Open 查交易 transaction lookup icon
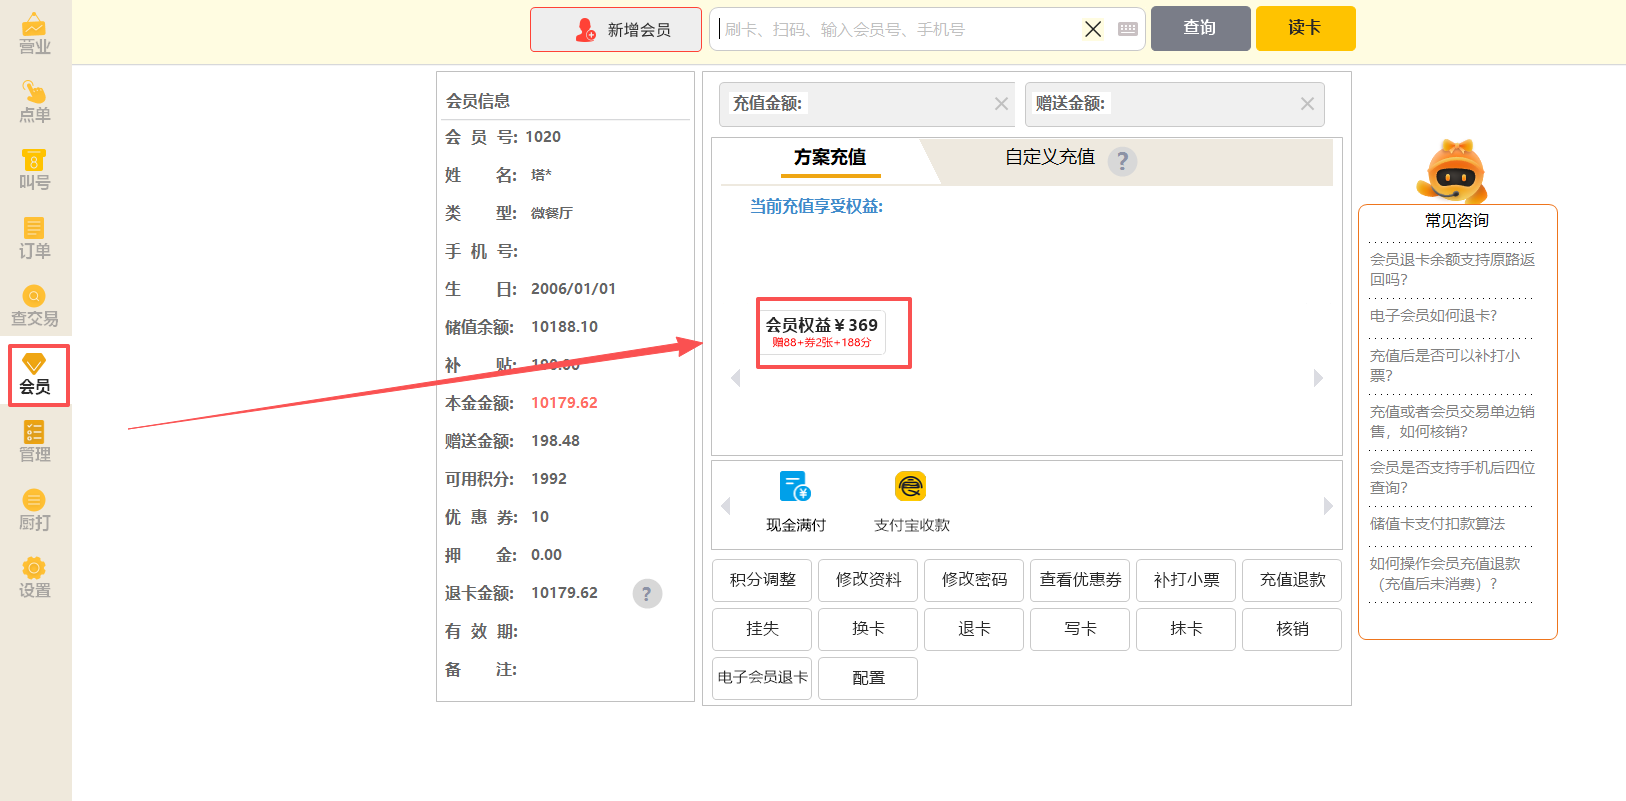Screen dimensions: 1626x801 [x=35, y=306]
